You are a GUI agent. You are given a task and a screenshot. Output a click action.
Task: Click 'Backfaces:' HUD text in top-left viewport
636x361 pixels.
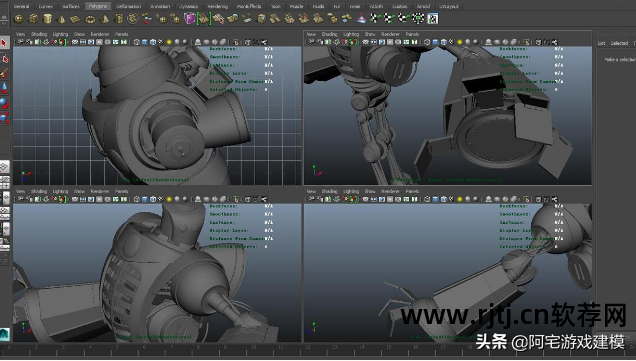click(x=224, y=49)
